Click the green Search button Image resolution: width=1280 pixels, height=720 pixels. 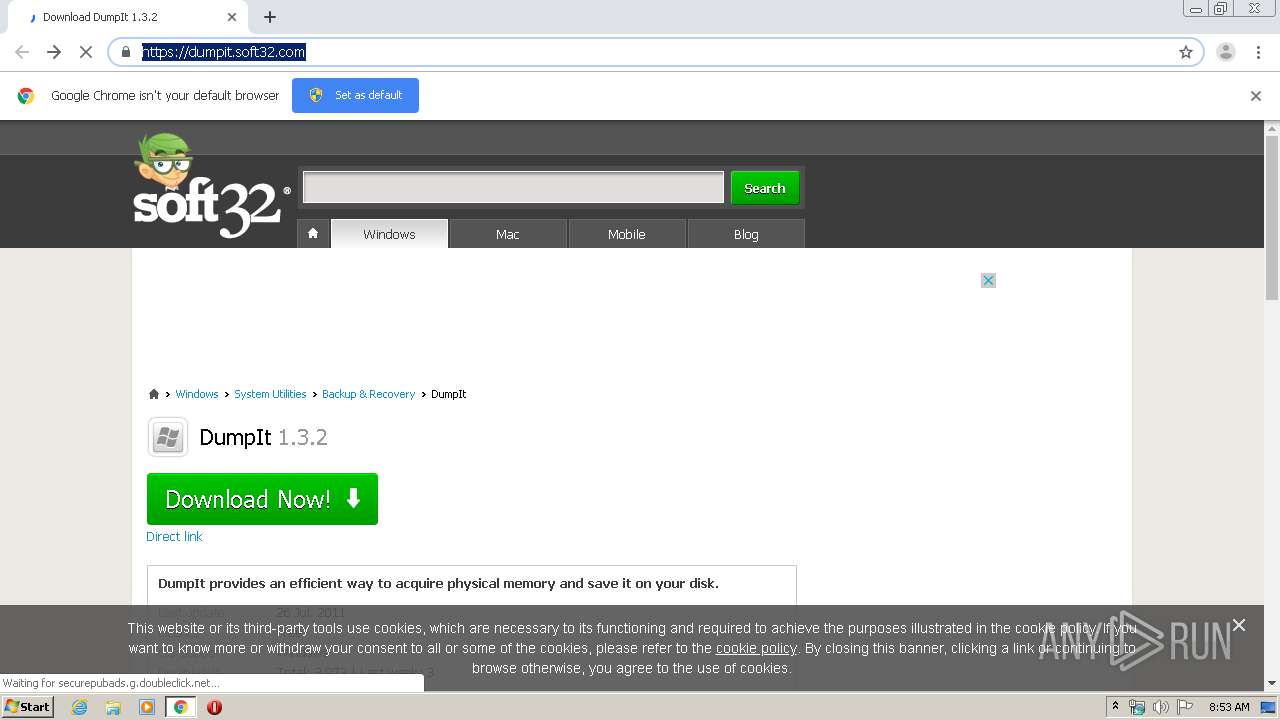(765, 188)
